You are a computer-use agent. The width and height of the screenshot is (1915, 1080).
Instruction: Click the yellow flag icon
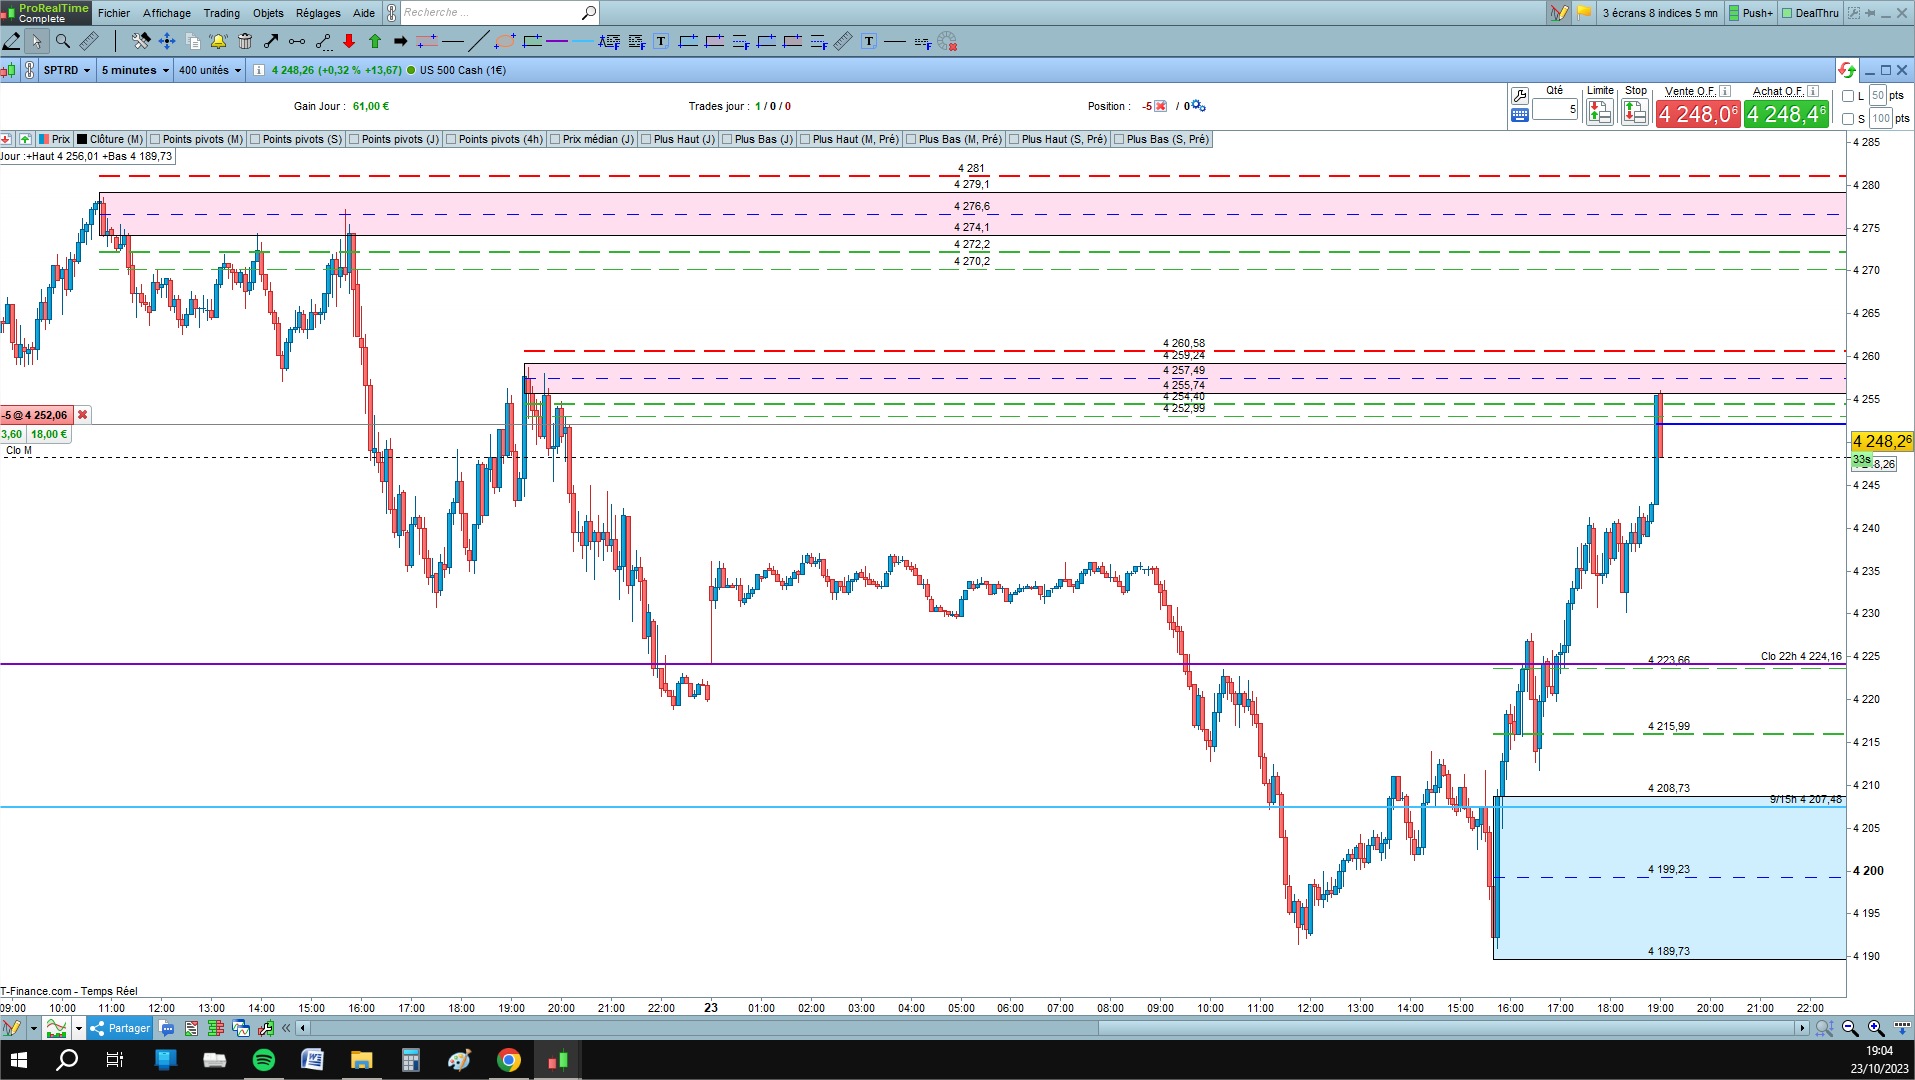1584,13
